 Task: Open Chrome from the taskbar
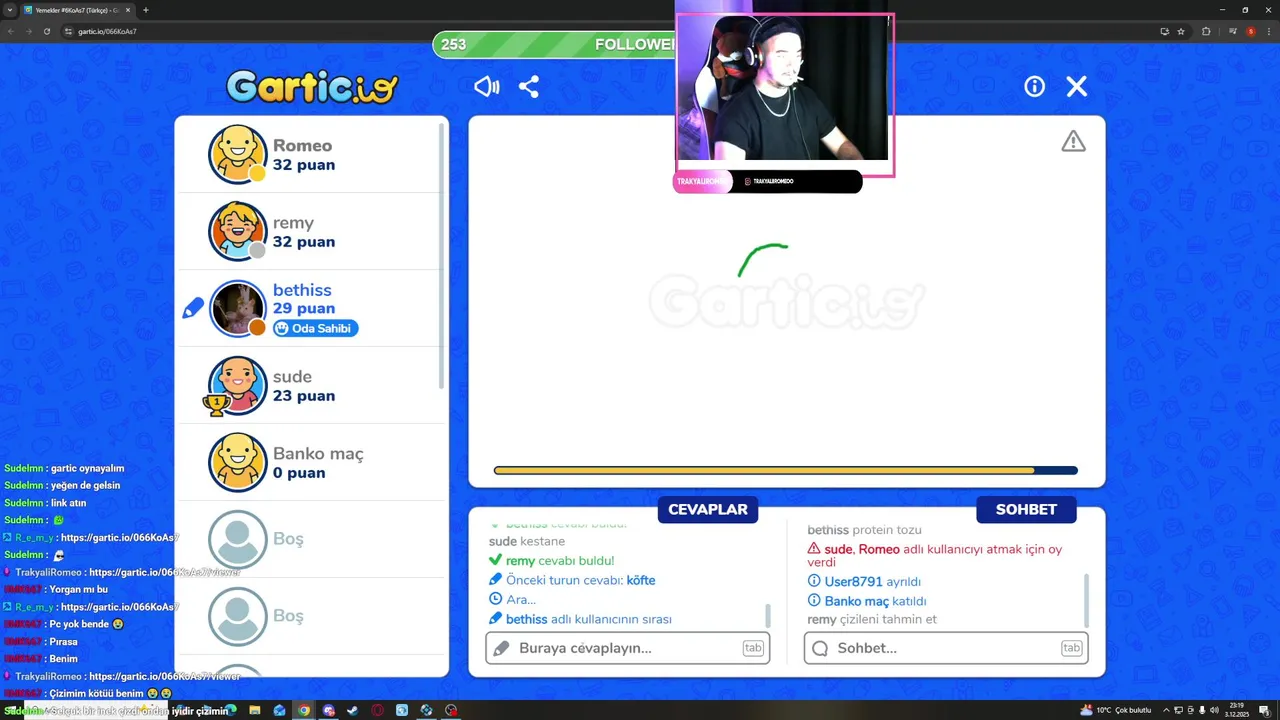(x=304, y=710)
